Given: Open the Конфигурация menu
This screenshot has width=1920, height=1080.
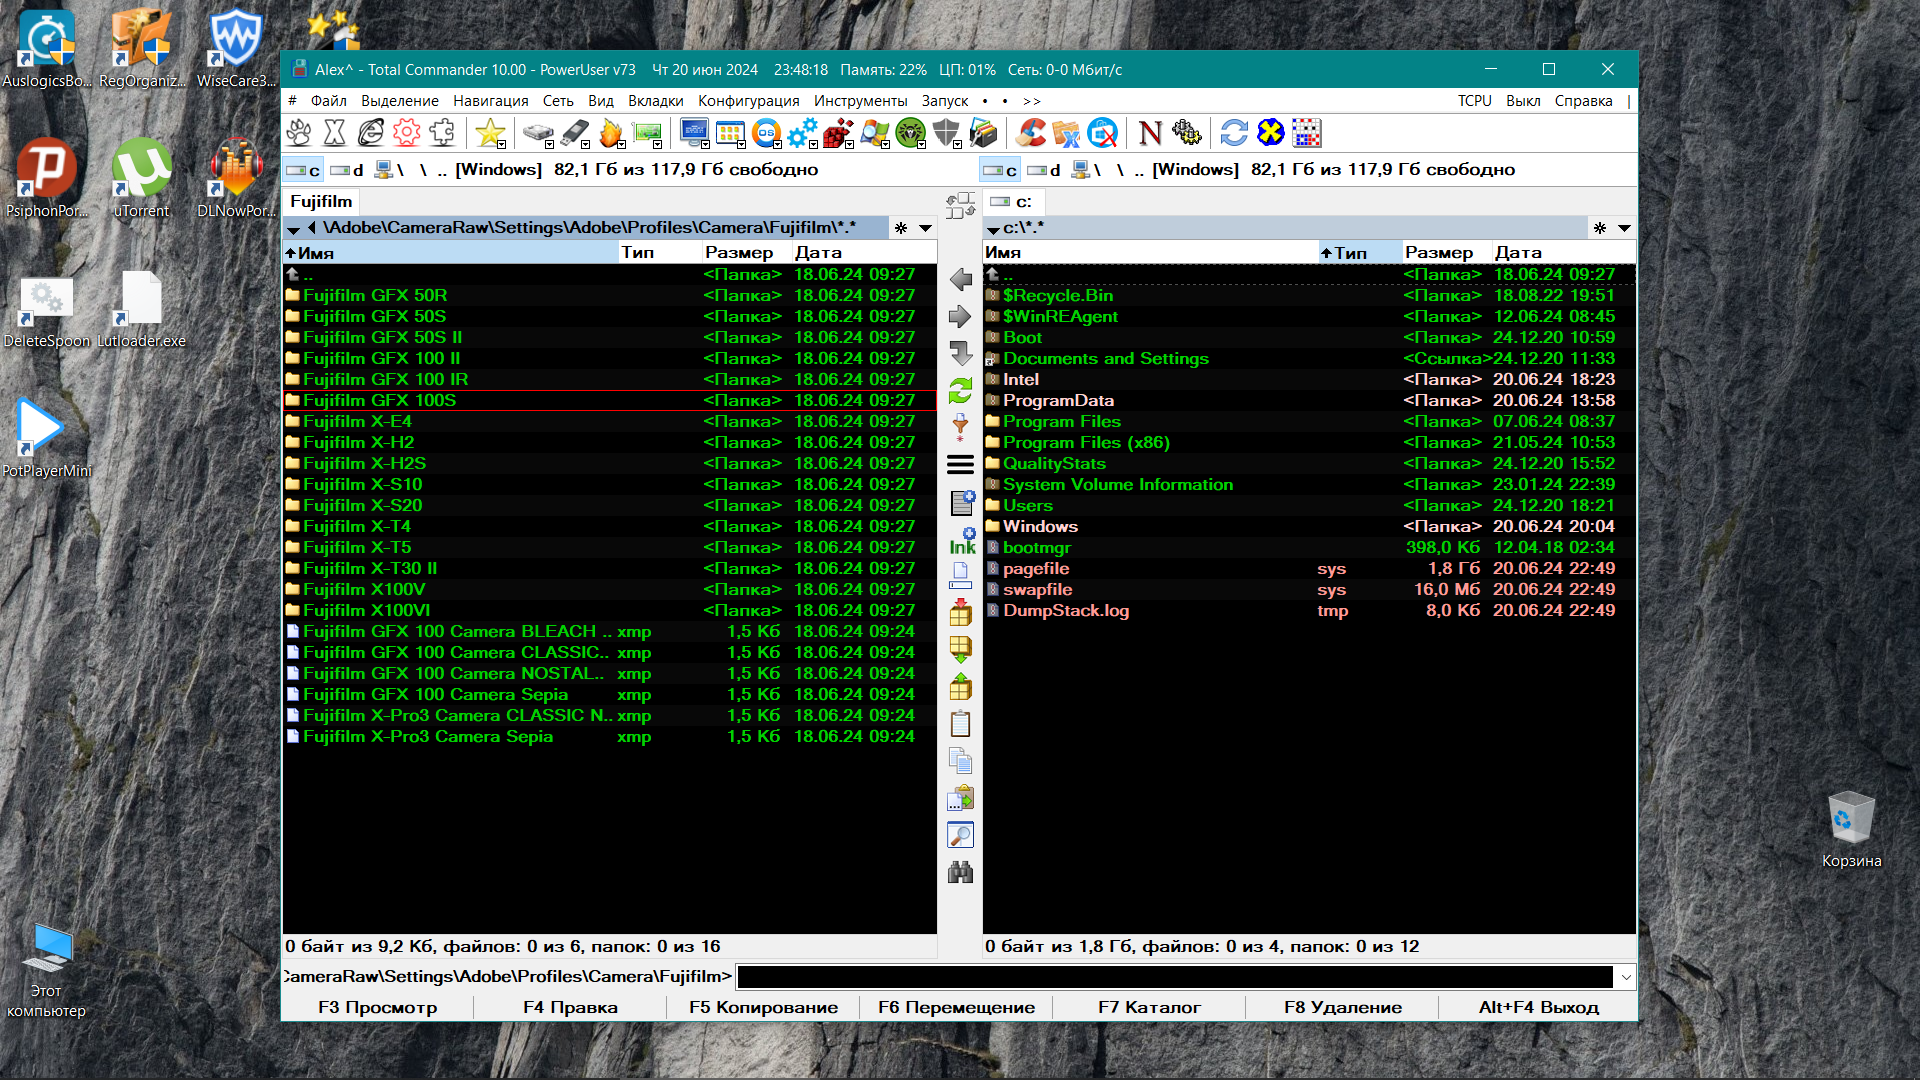Looking at the screenshot, I should (749, 101).
